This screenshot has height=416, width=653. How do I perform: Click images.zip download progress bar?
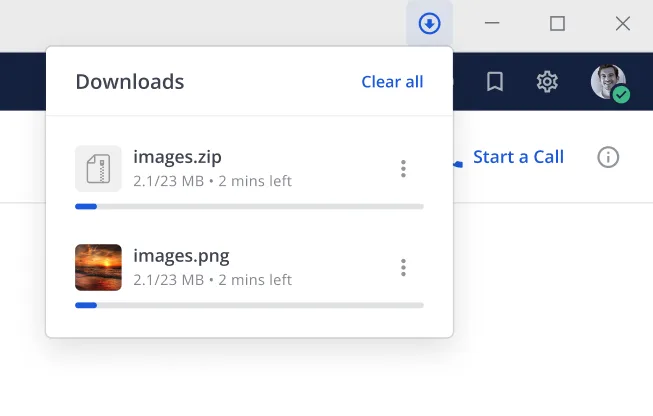(x=249, y=207)
